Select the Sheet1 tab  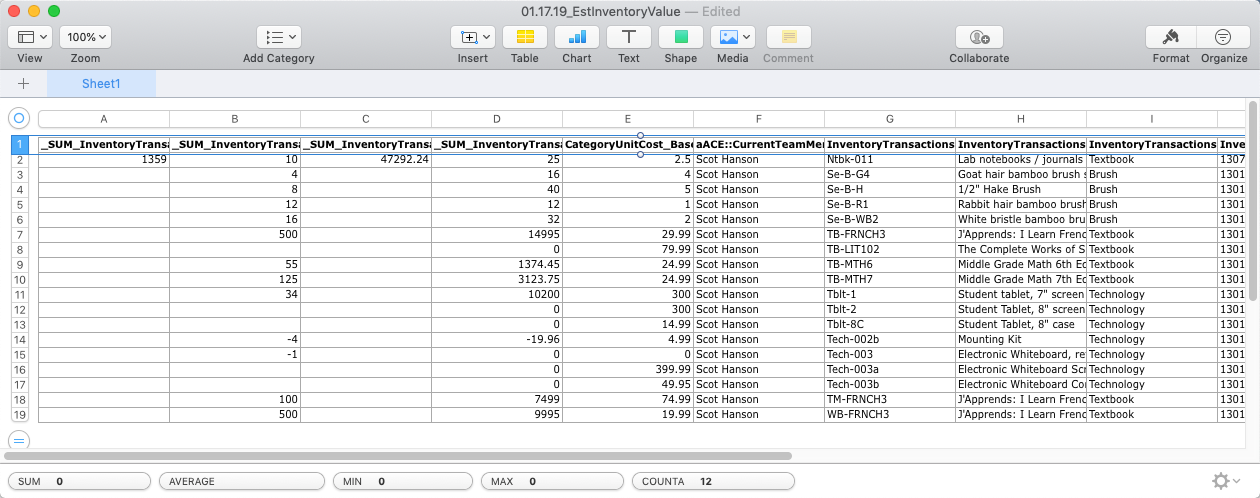101,84
